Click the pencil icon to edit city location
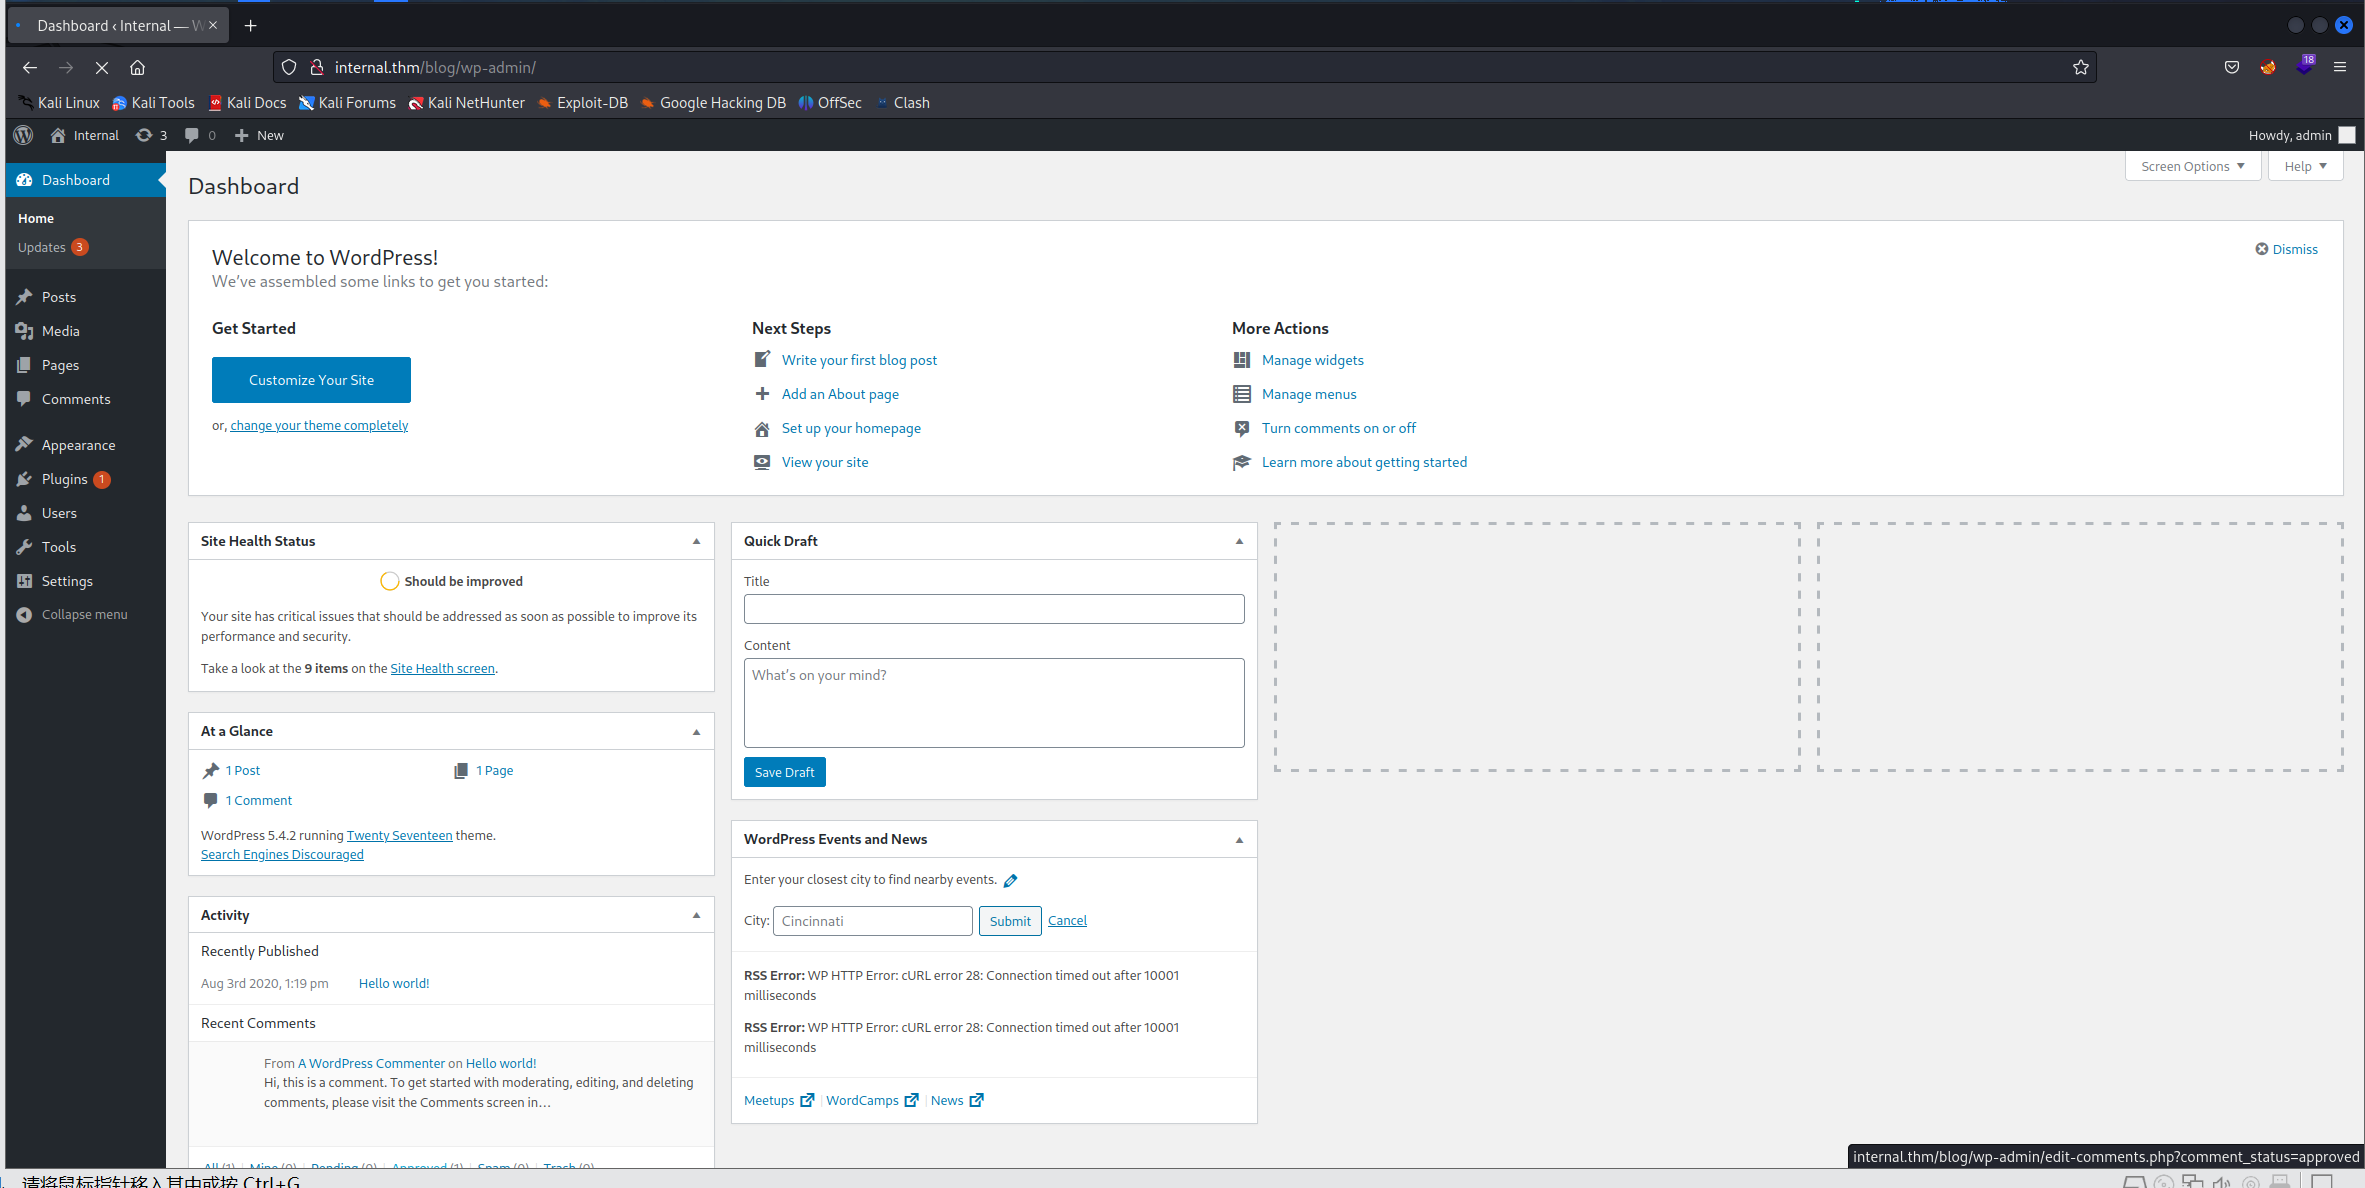Screen dimensions: 2365x1188 click(x=1010, y=880)
